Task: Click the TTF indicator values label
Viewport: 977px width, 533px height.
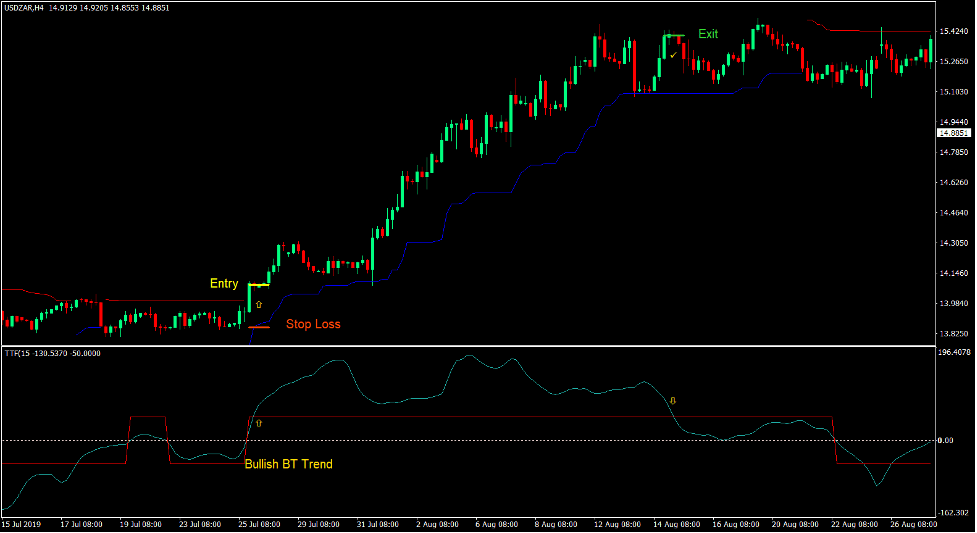Action: point(52,353)
